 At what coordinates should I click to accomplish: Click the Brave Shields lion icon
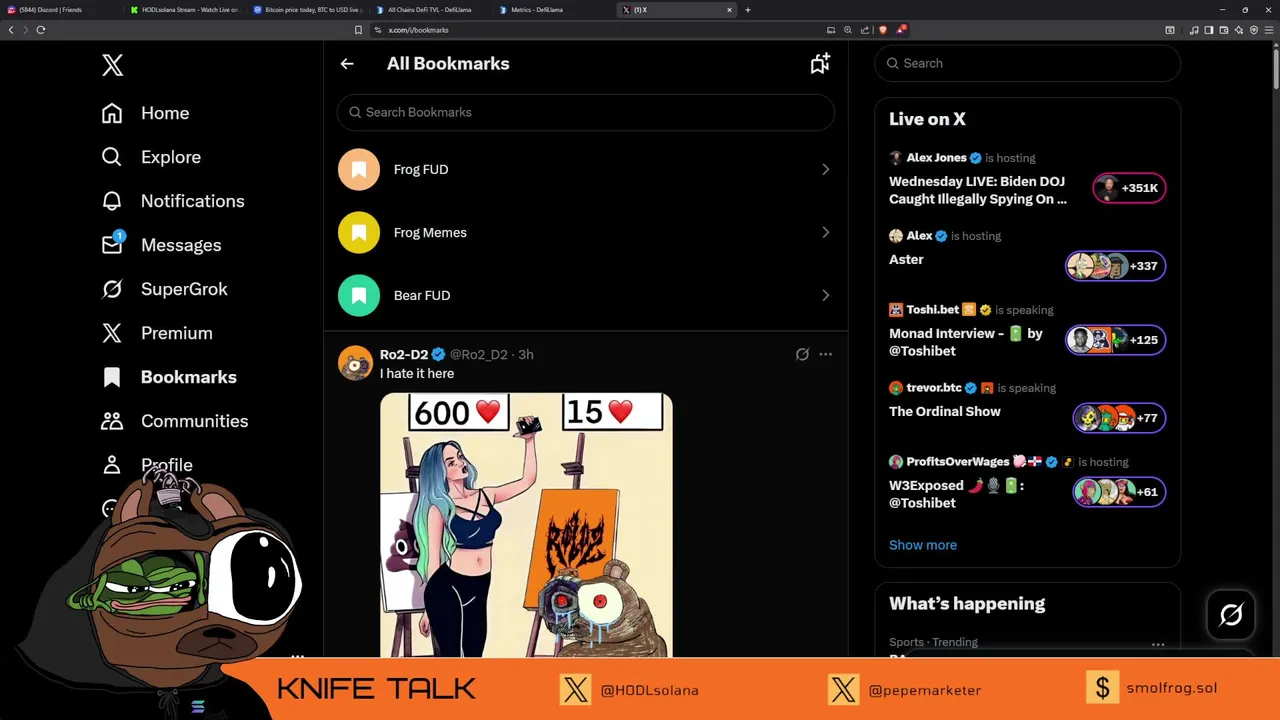pyautogui.click(x=882, y=30)
